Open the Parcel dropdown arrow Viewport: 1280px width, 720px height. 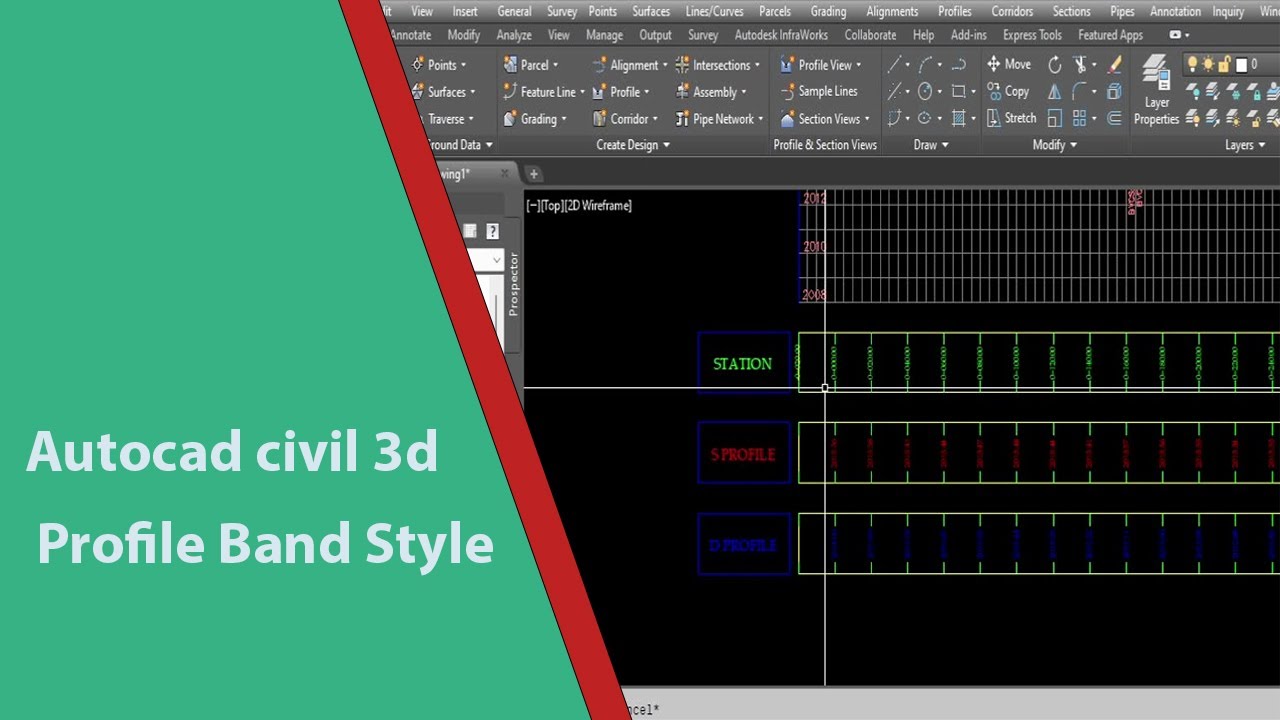556,66
